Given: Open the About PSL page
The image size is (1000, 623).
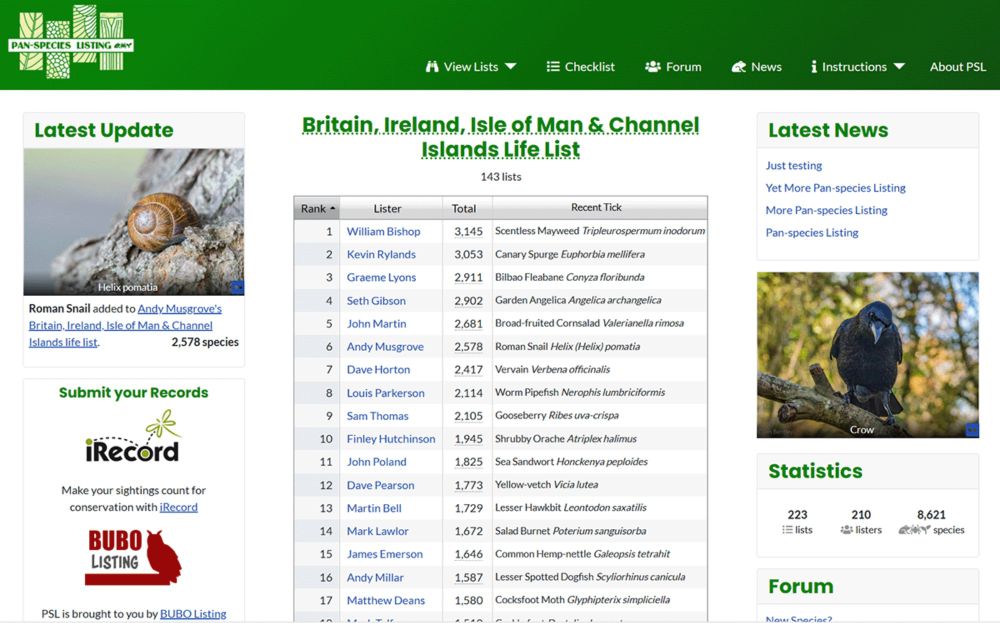Looking at the screenshot, I should coord(957,66).
